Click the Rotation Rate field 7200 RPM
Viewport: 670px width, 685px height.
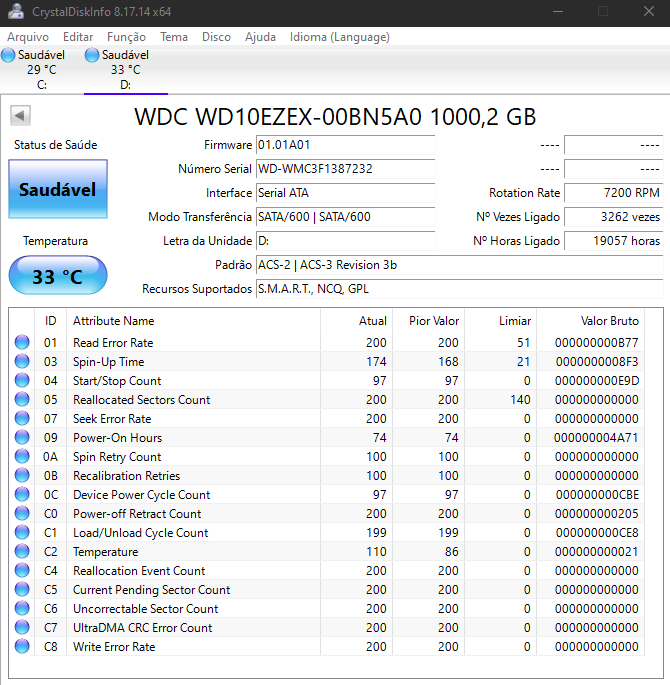tap(613, 193)
